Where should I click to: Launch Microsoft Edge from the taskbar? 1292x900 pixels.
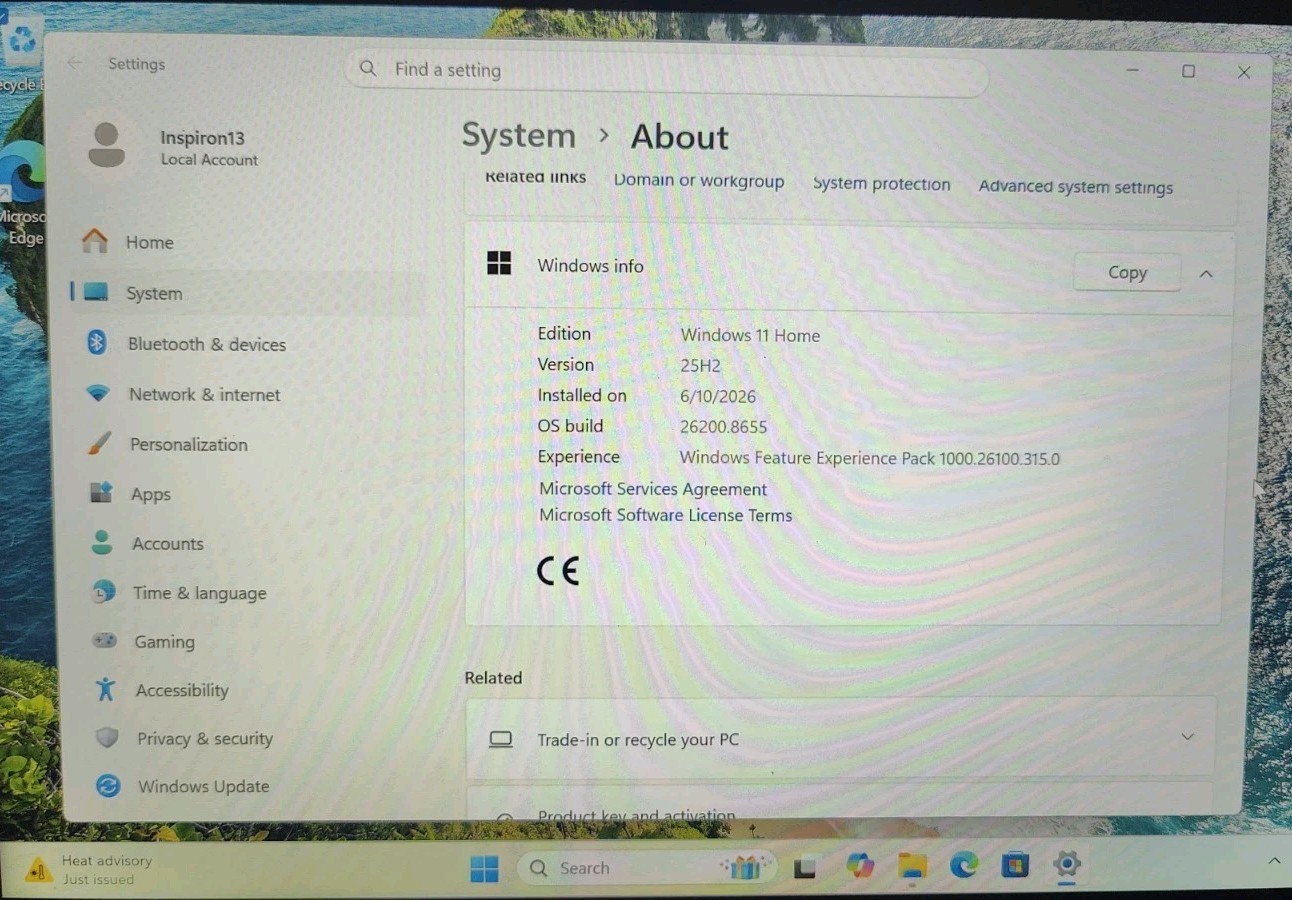[964, 864]
